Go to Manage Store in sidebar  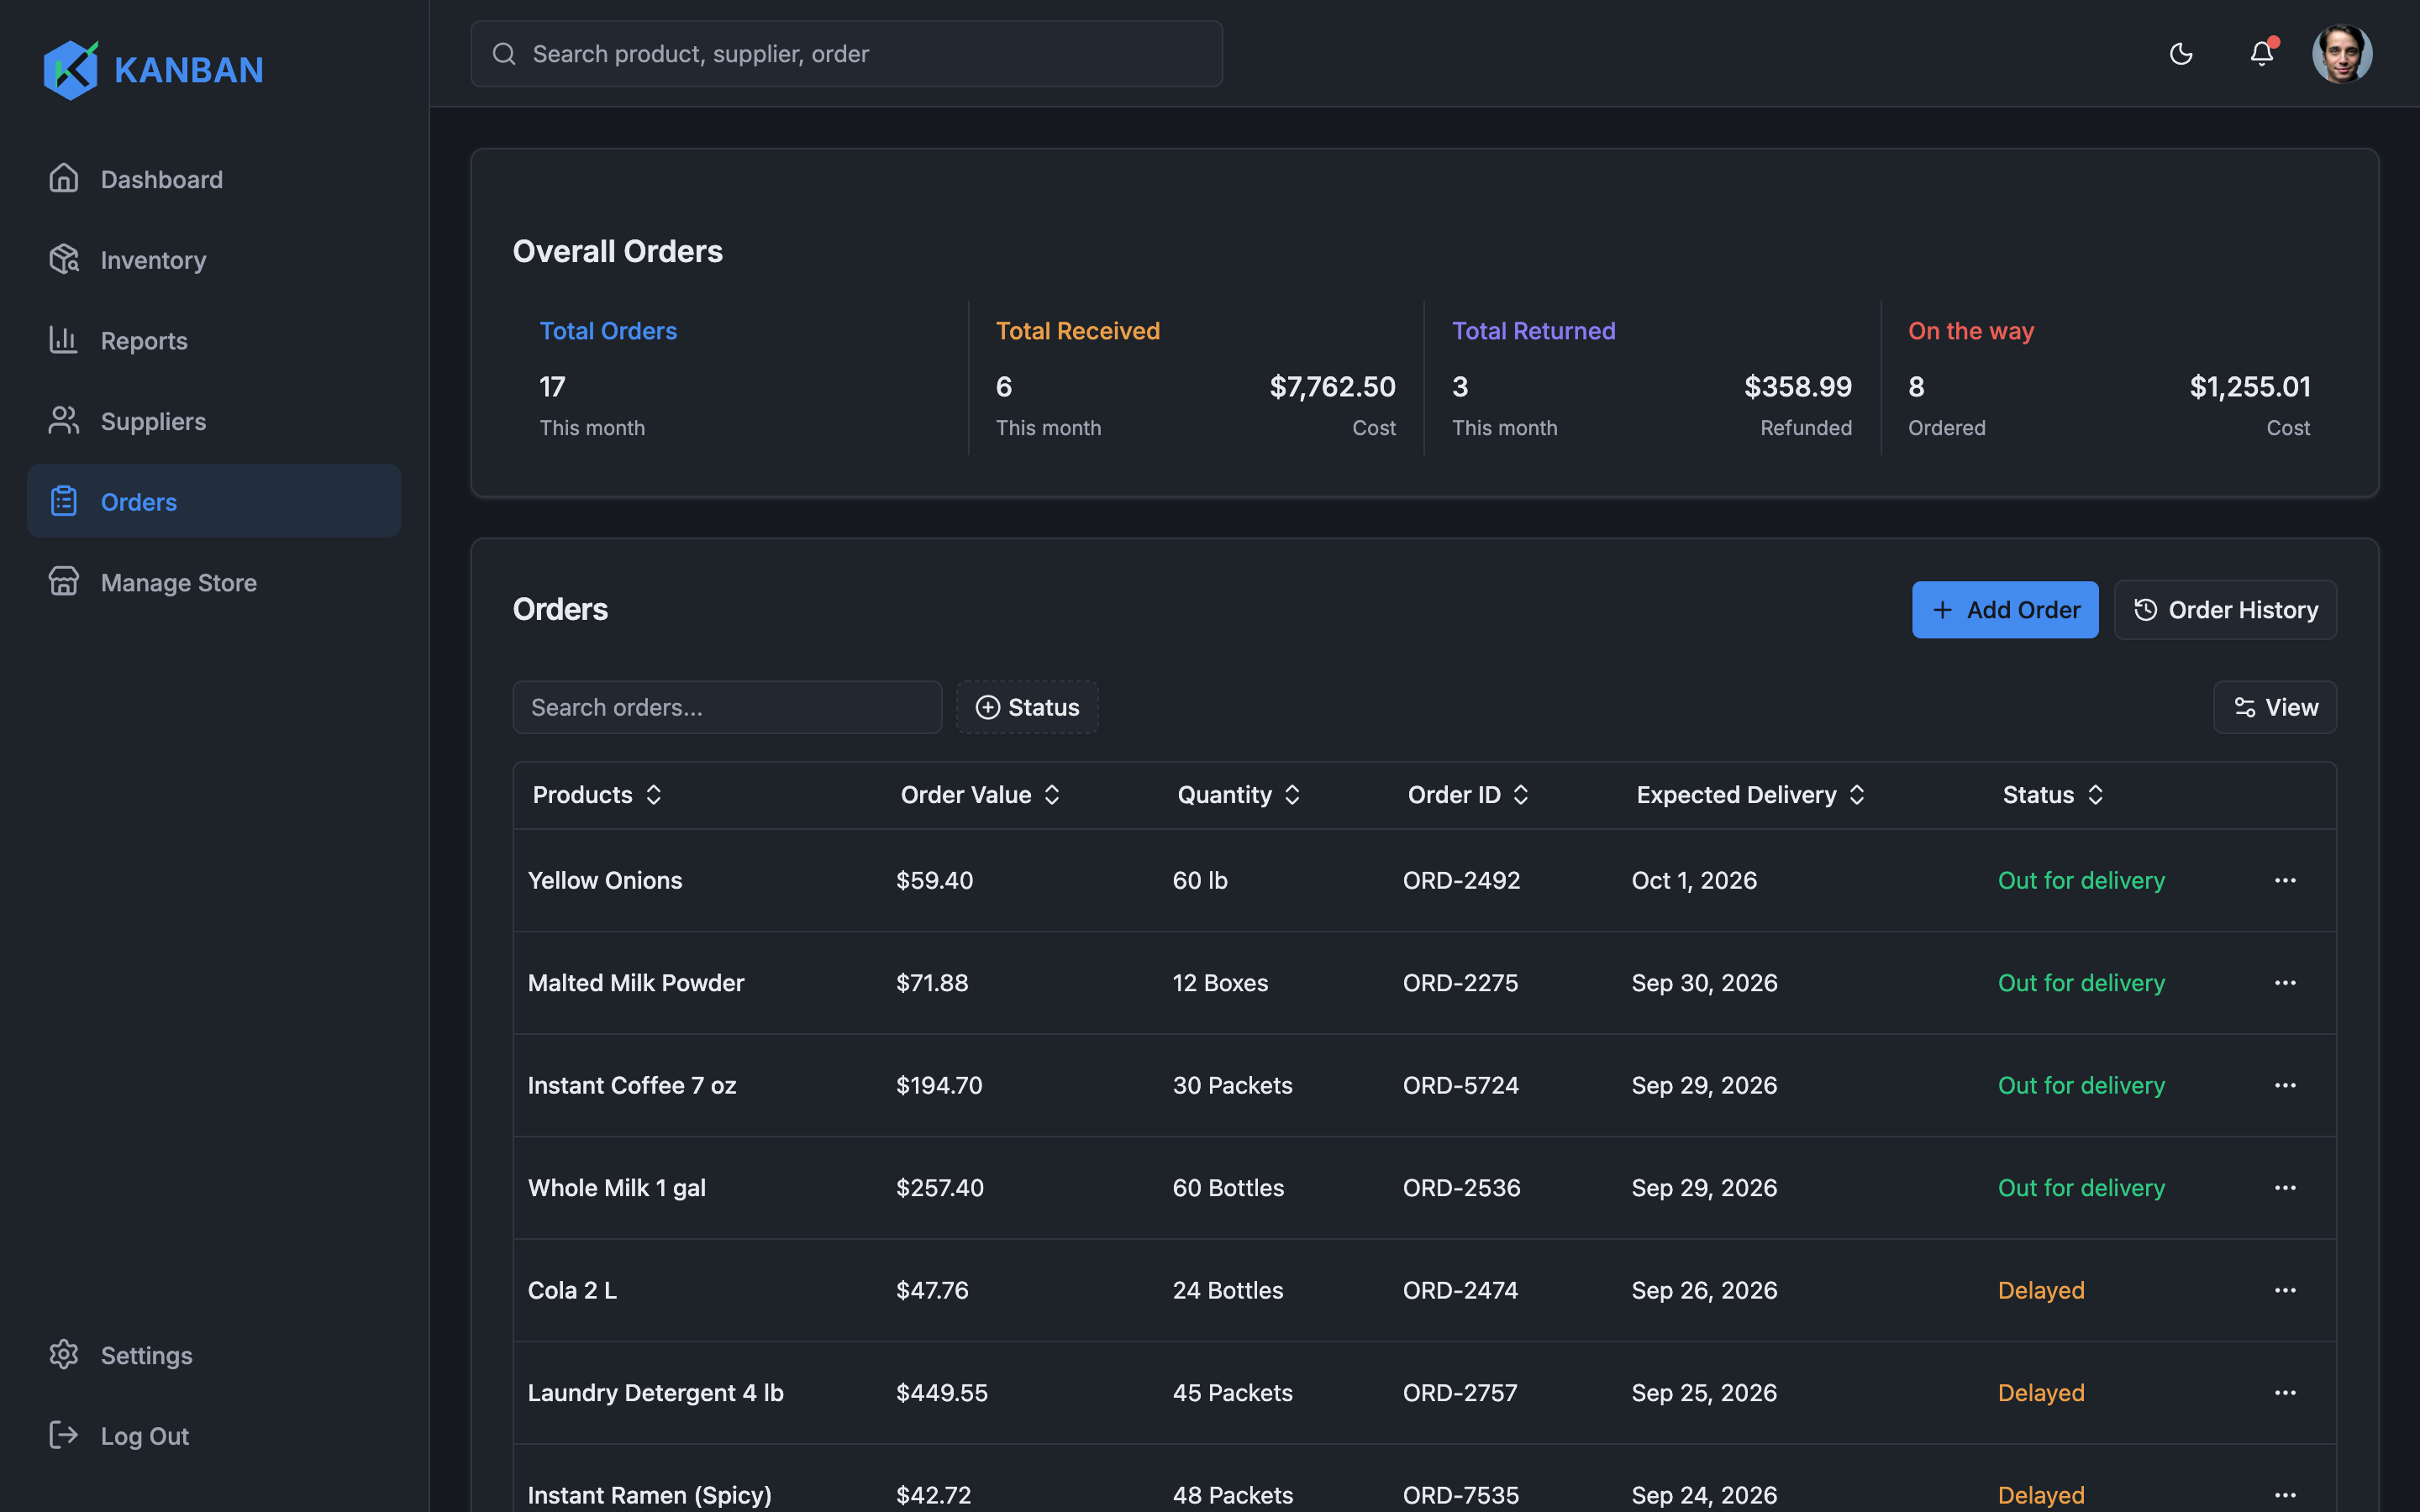(x=214, y=582)
